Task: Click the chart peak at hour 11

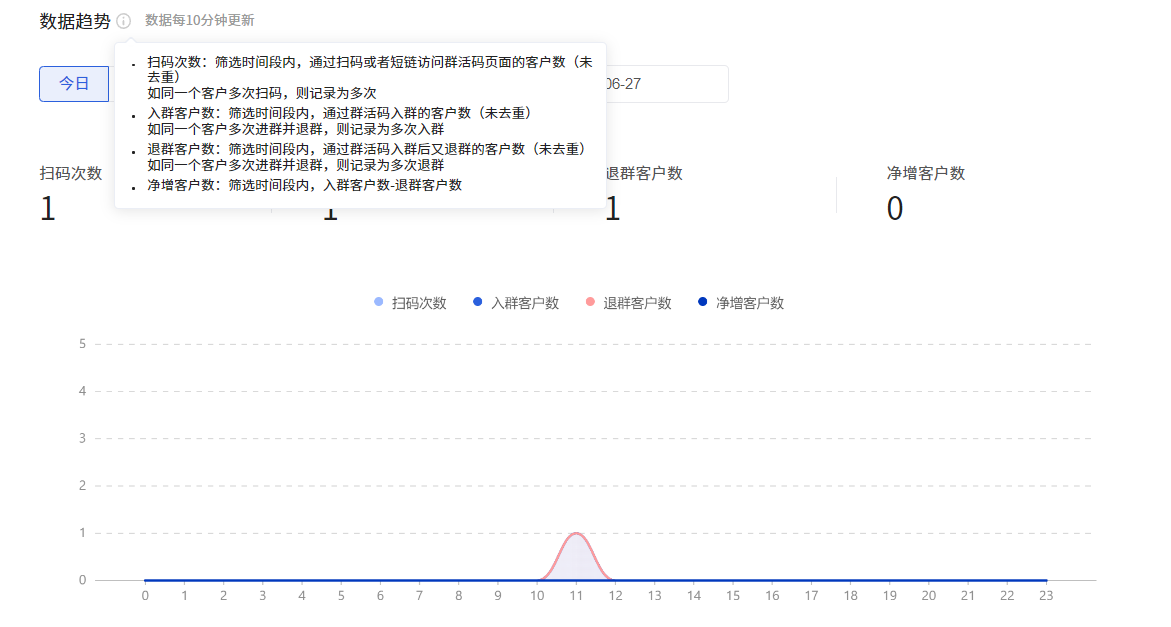Action: coord(576,533)
